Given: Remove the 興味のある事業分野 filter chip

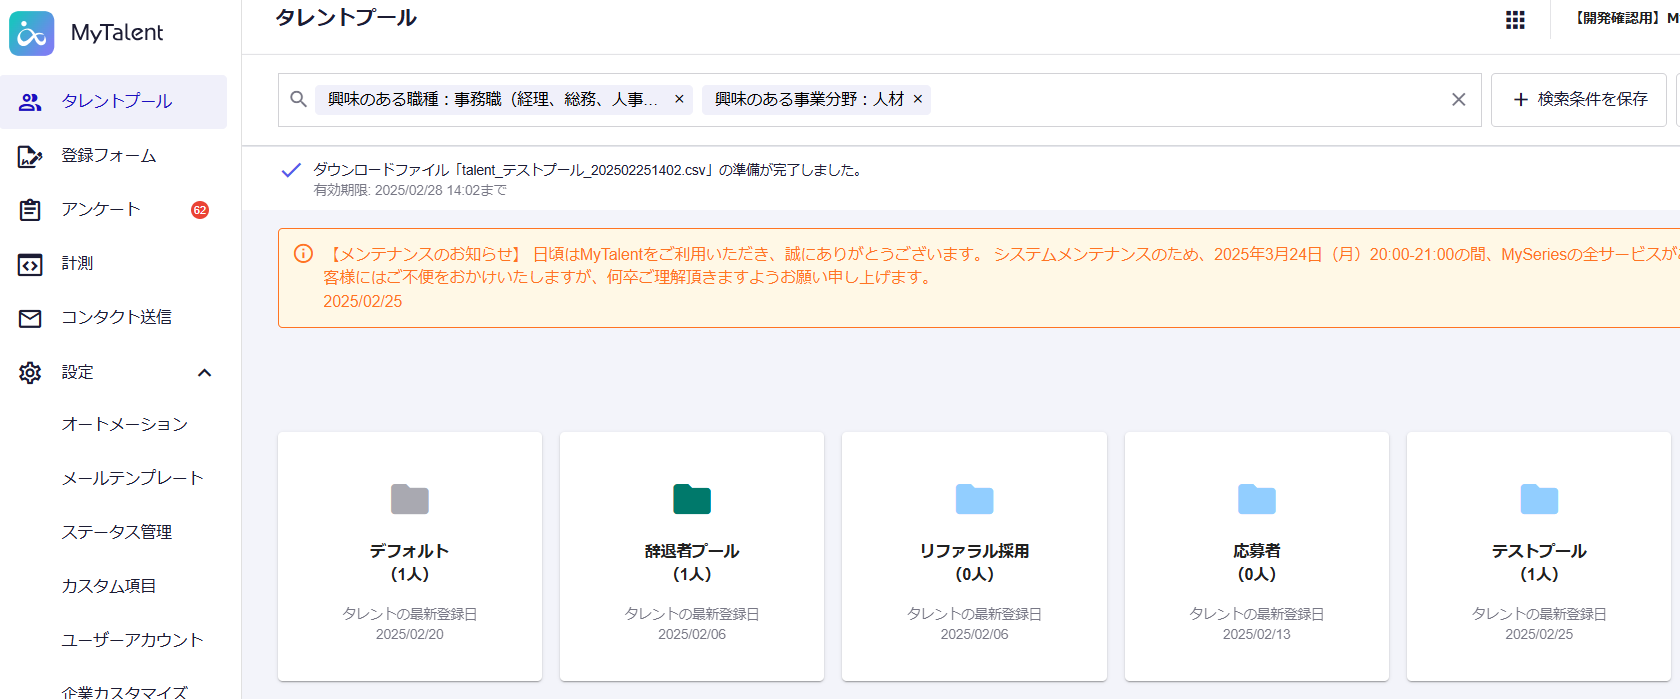Looking at the screenshot, I should click(918, 99).
